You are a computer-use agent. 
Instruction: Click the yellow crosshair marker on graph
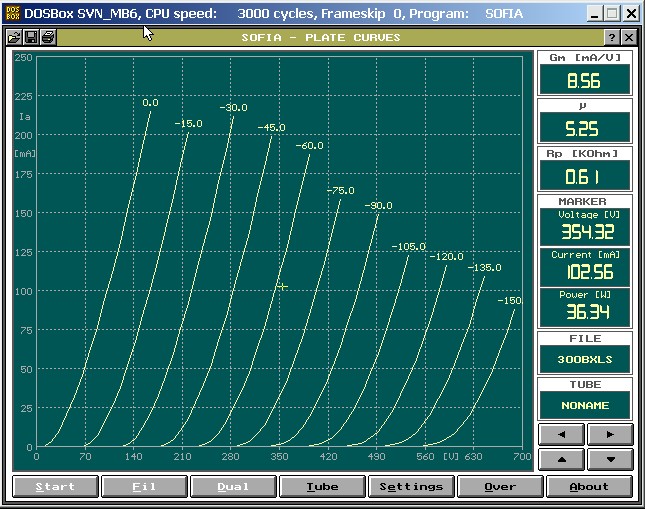(282, 287)
